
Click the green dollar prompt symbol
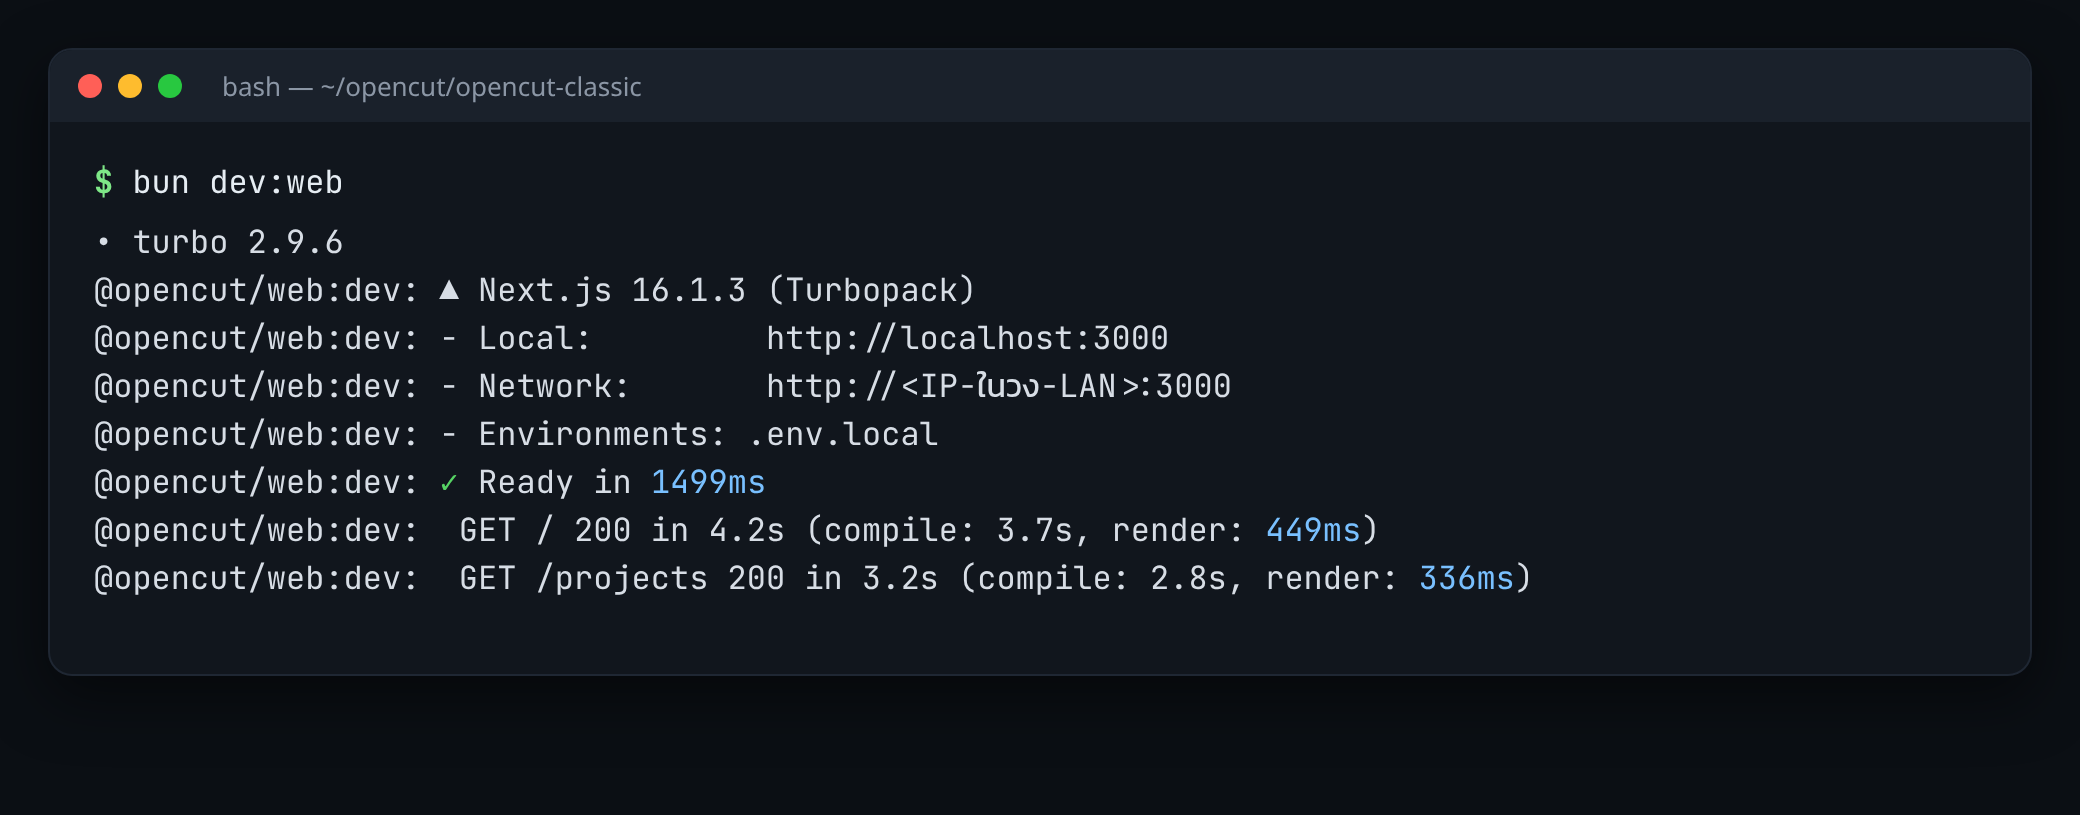click(x=104, y=182)
